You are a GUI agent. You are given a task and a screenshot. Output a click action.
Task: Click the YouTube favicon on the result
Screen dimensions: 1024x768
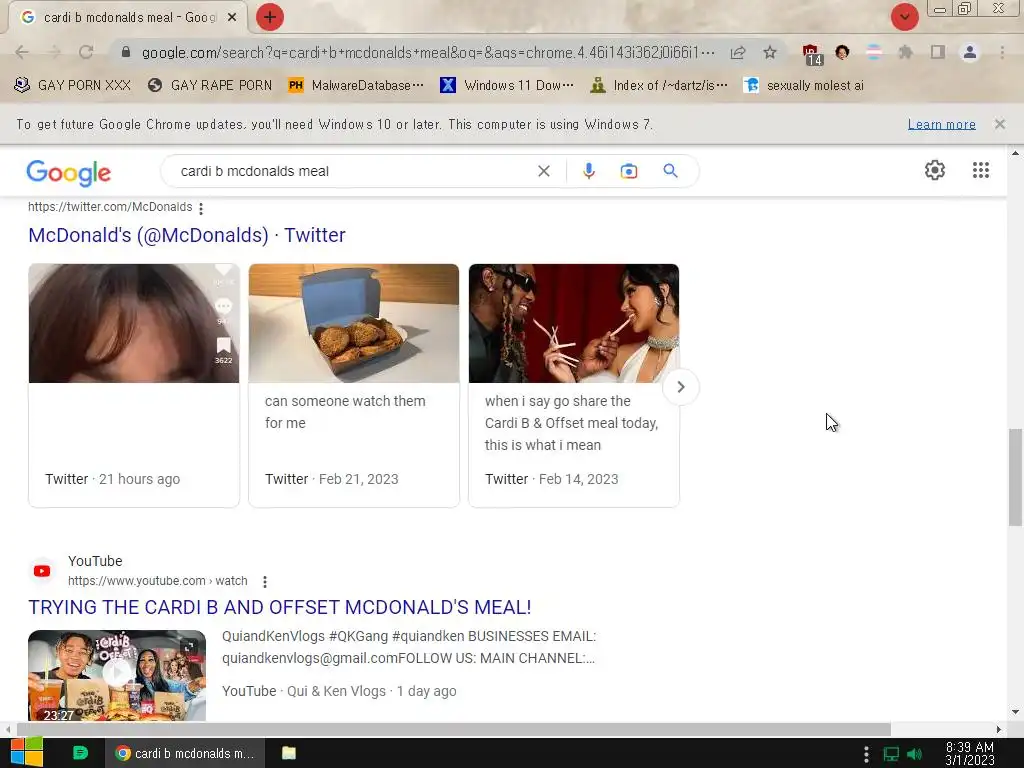42,571
